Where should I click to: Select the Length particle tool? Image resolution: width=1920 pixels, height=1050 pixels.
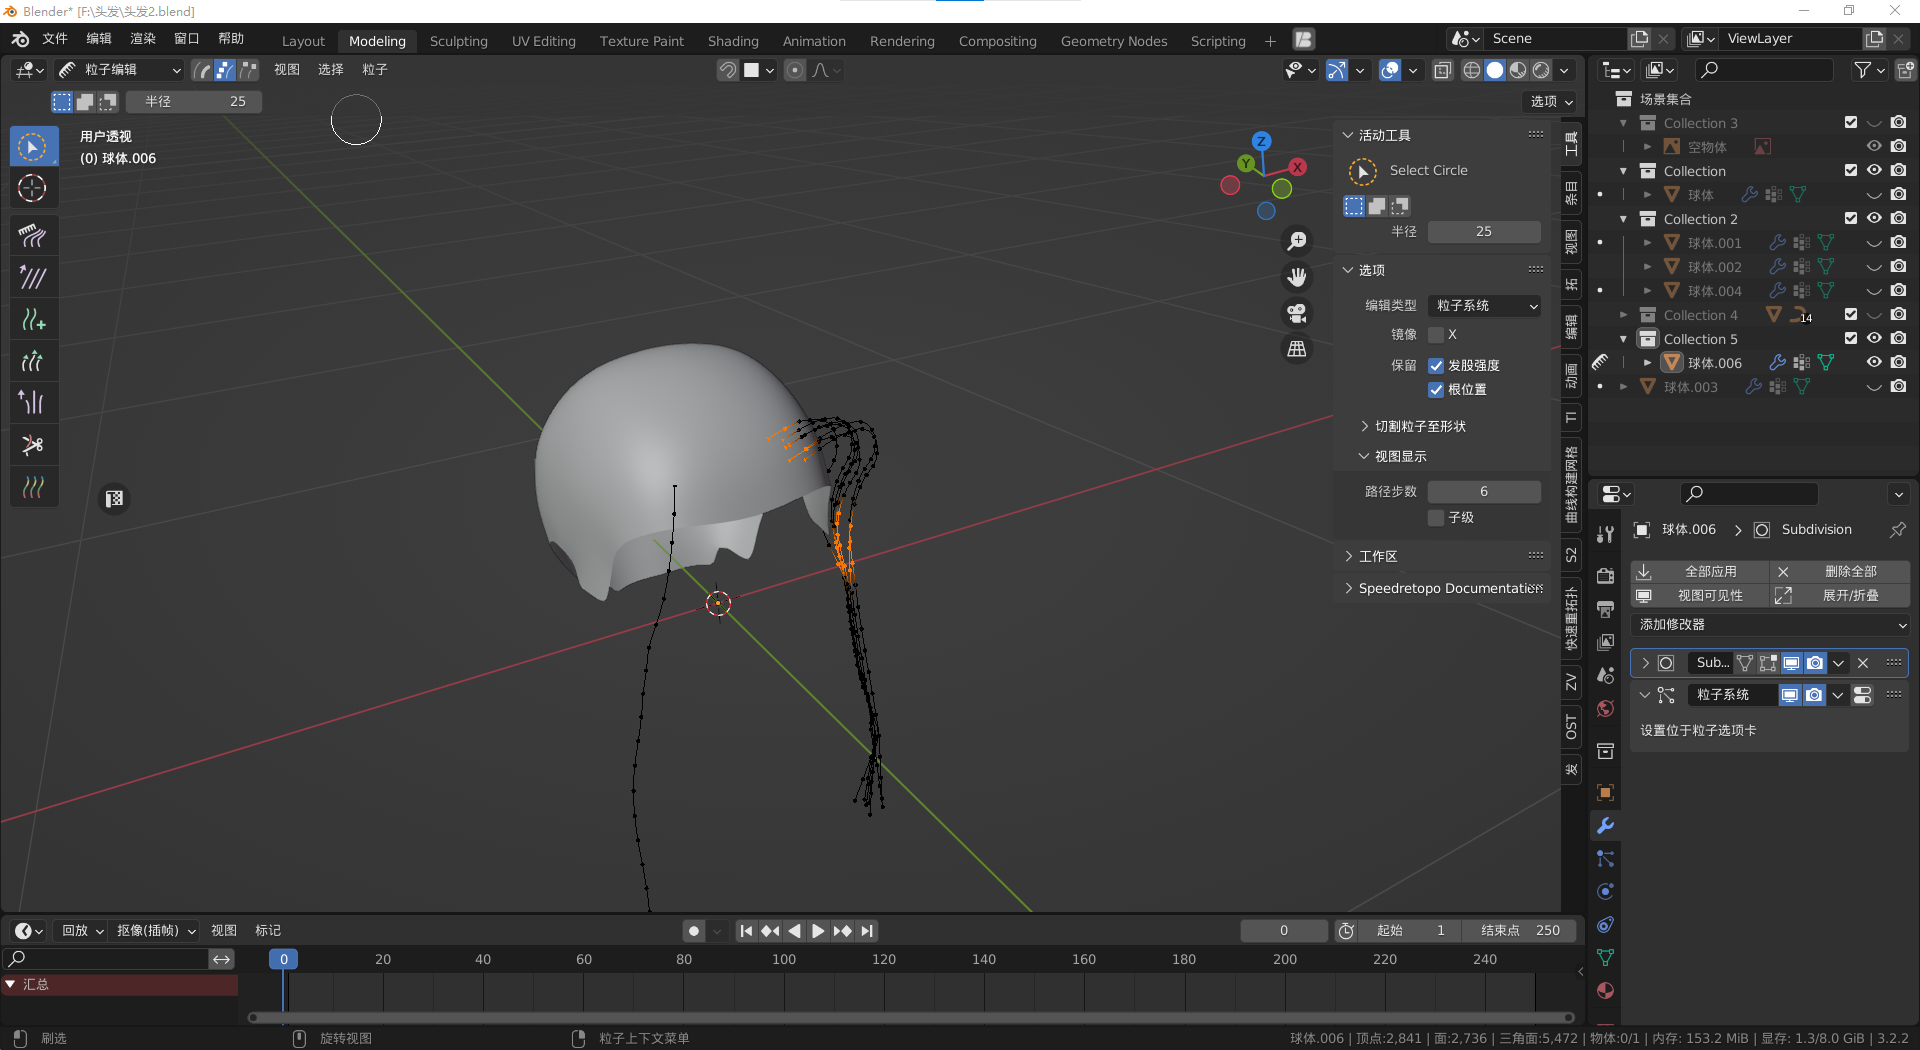(x=33, y=361)
